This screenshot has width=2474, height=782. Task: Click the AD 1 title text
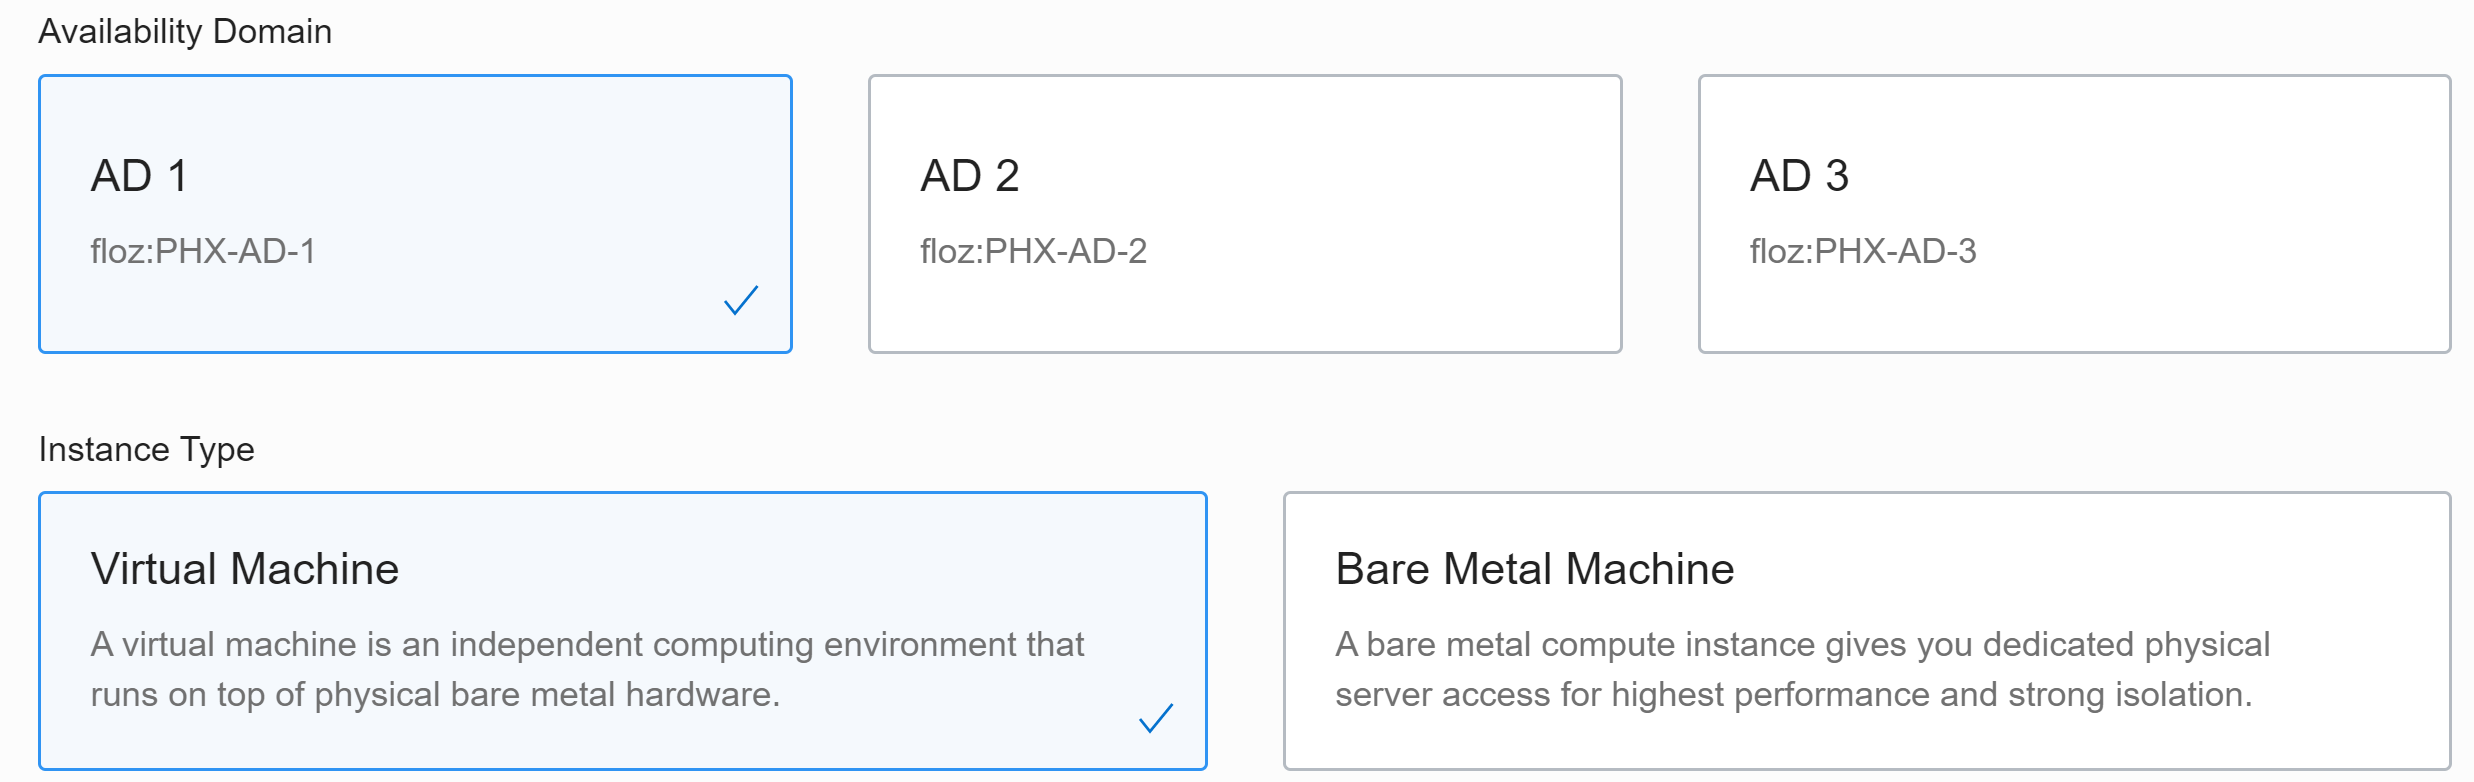coord(139,176)
